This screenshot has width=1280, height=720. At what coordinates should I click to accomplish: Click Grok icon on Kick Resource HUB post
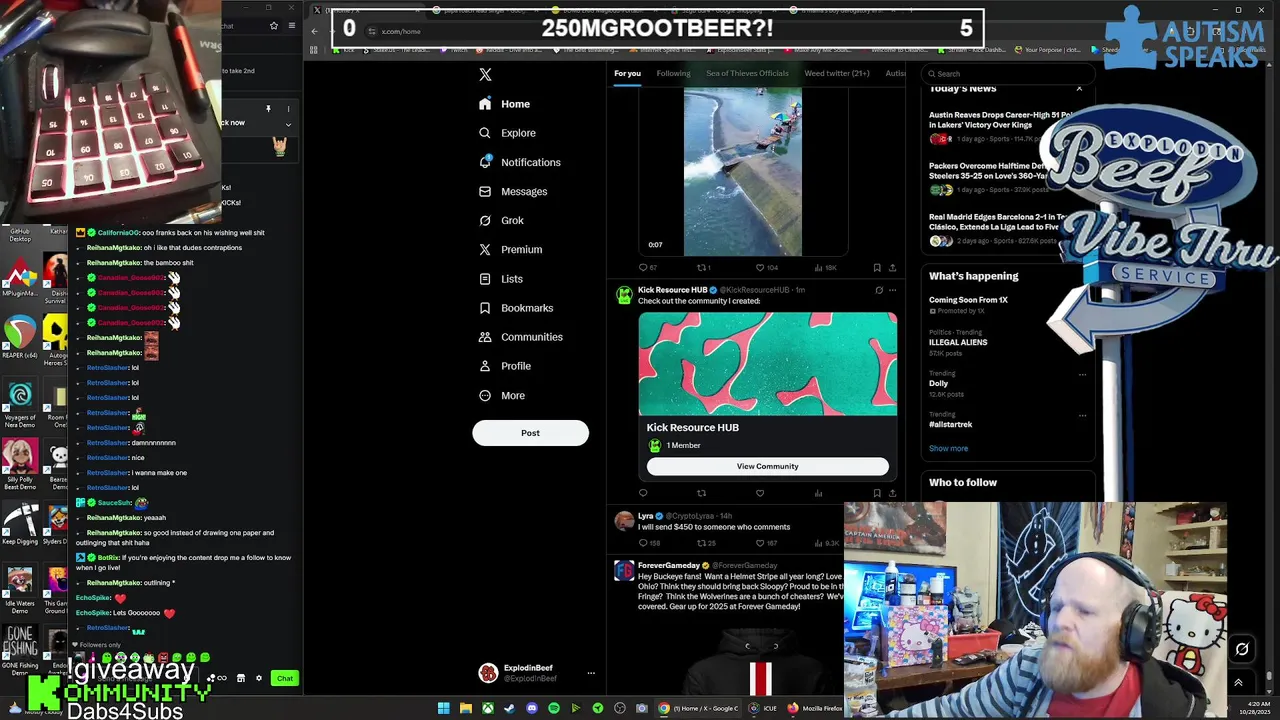[879, 290]
